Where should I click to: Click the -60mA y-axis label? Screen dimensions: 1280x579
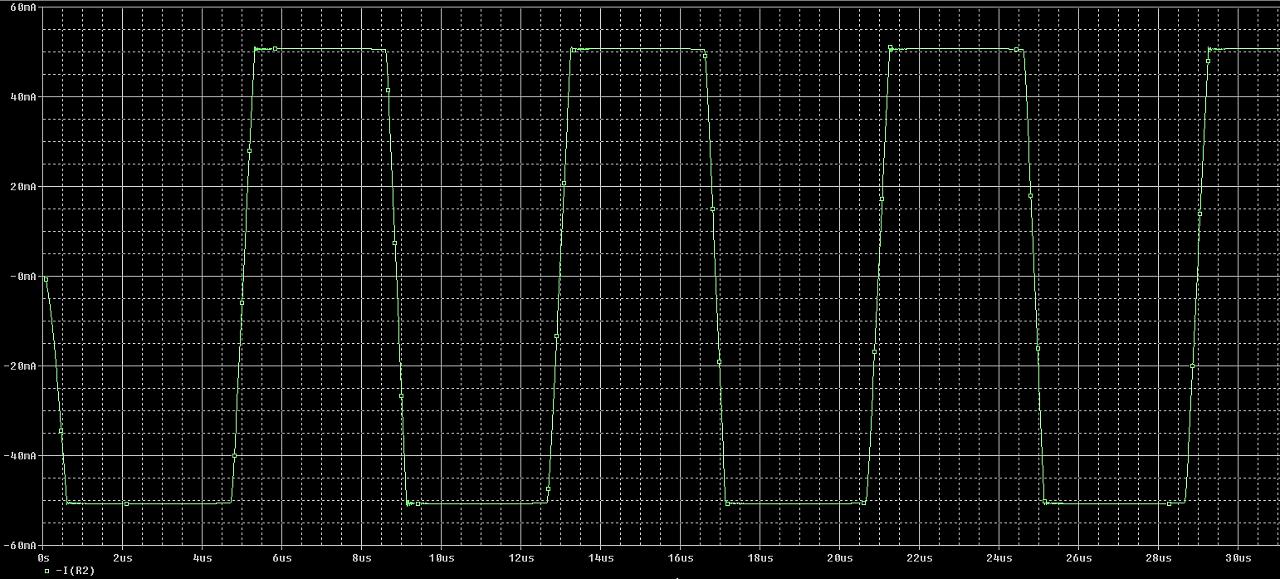click(x=20, y=545)
